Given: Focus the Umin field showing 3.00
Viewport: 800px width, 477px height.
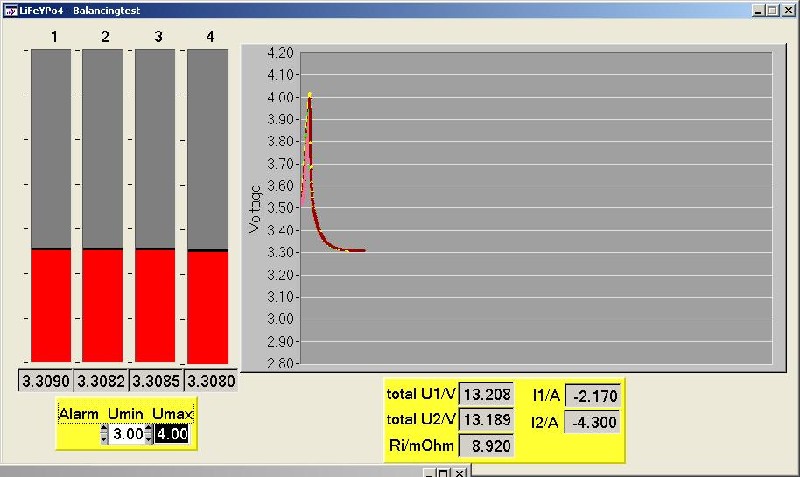Looking at the screenshot, I should pos(127,434).
